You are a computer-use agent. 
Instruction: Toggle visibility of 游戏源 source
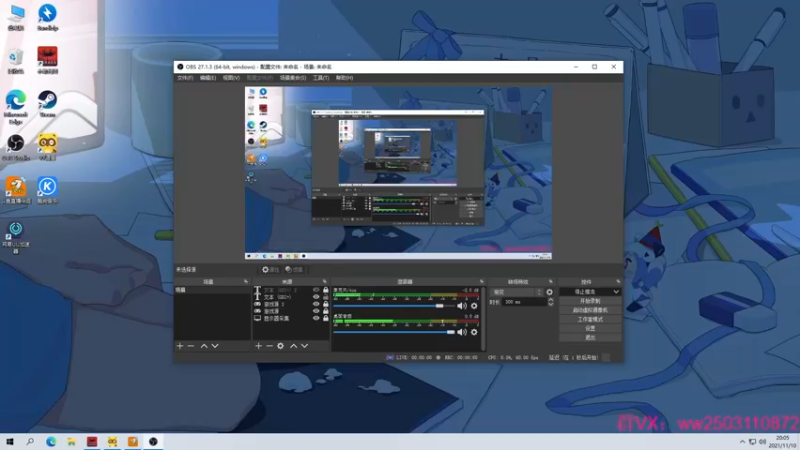(x=316, y=311)
